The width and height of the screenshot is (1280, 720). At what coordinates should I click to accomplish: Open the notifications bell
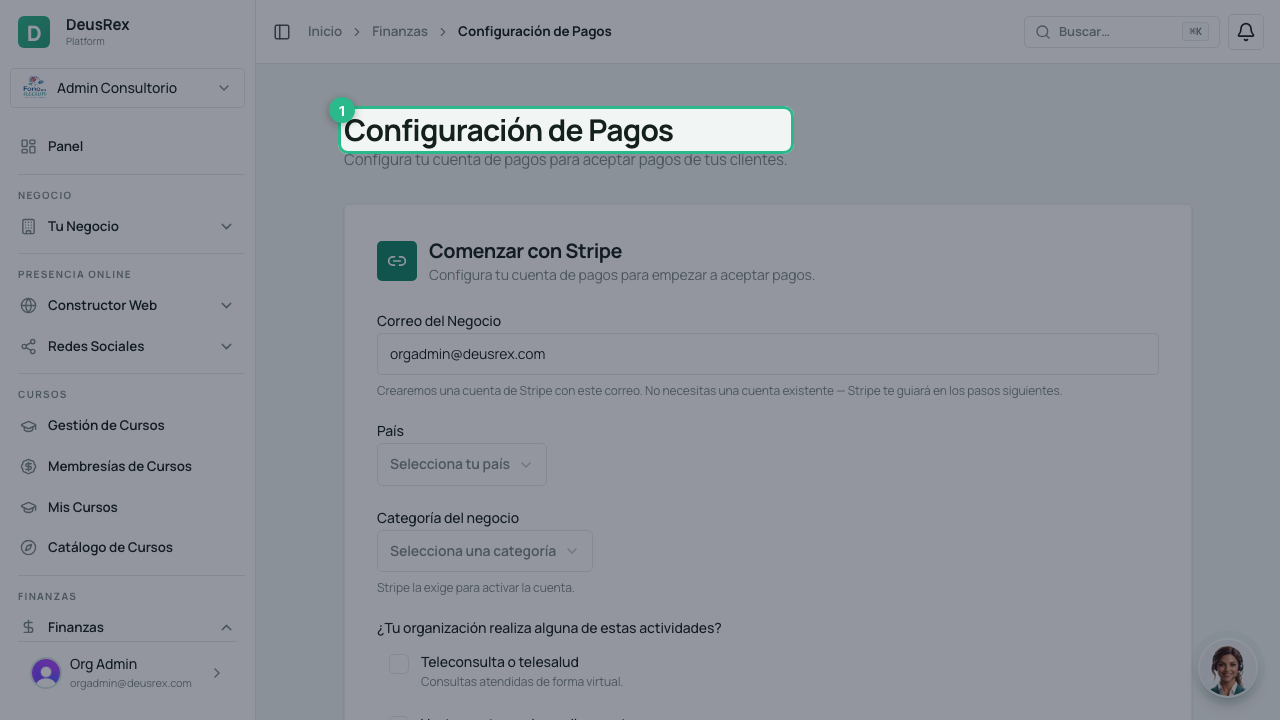1246,32
